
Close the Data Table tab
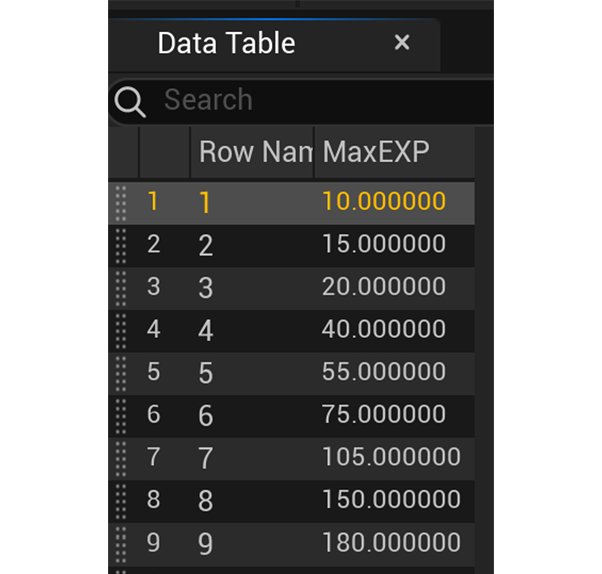402,43
